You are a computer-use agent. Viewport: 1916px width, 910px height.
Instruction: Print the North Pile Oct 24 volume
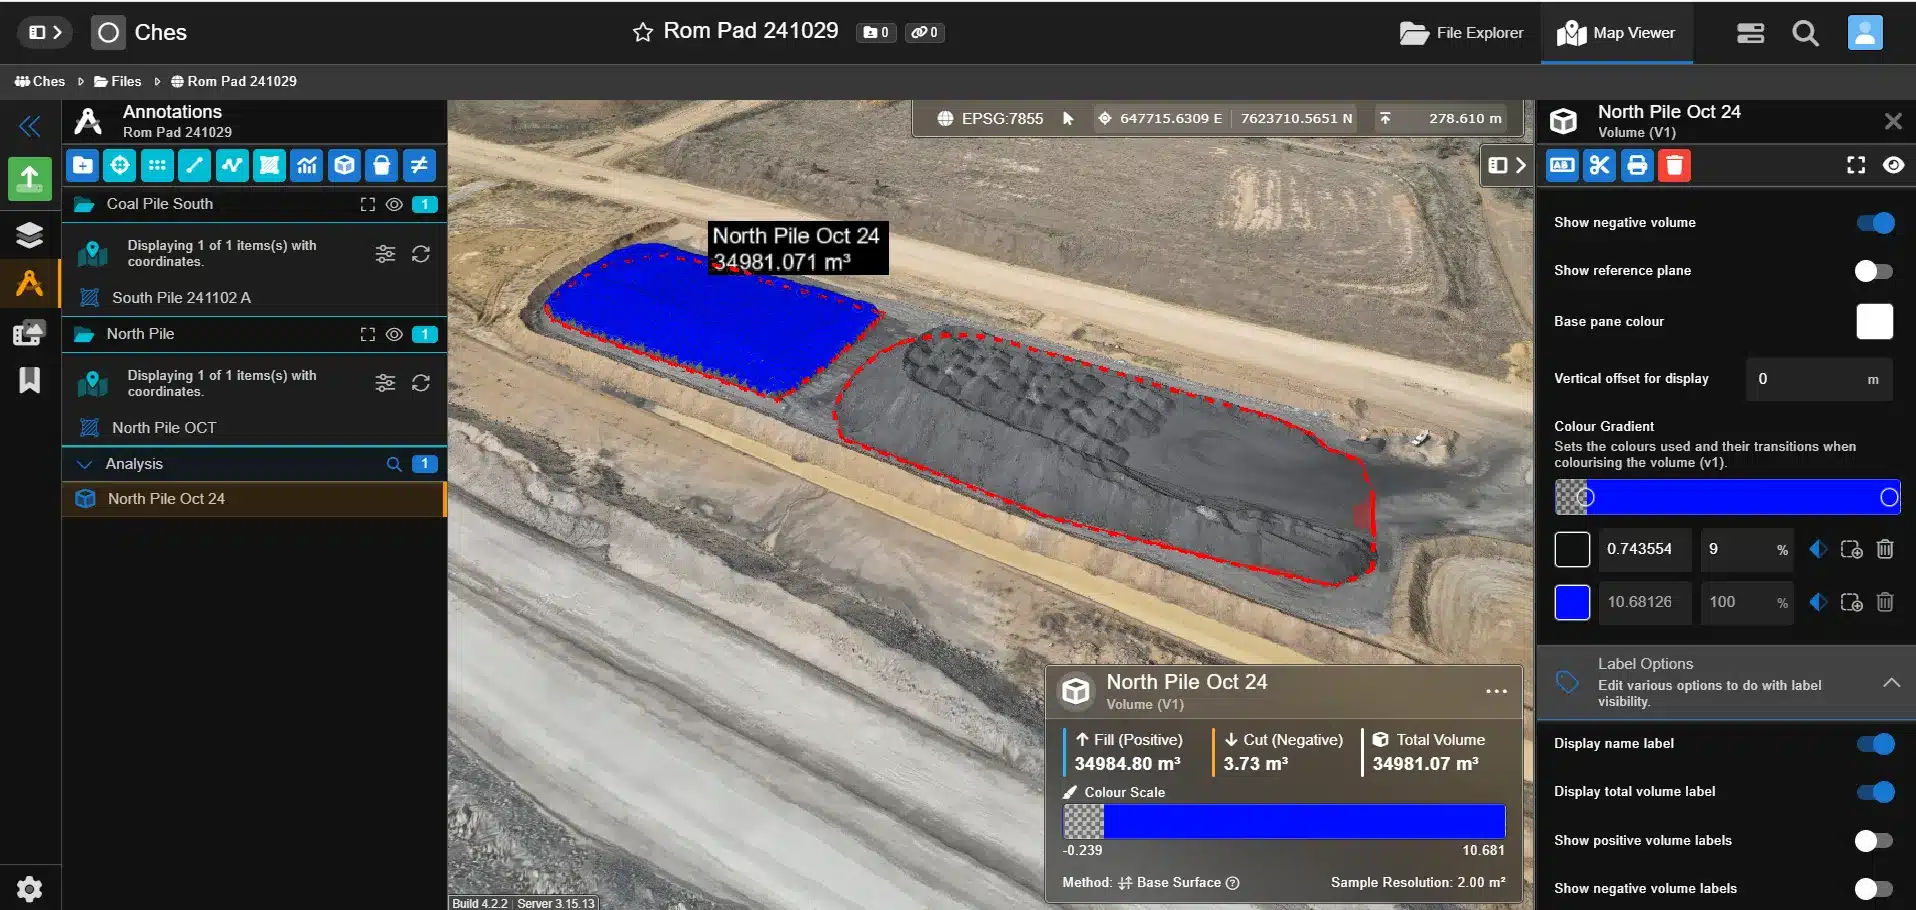tap(1636, 166)
